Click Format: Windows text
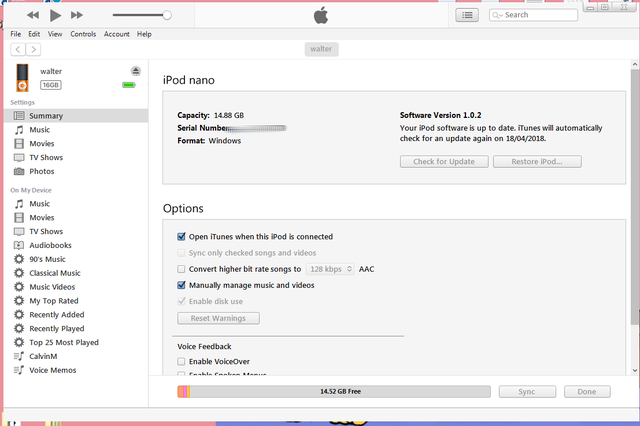 point(209,141)
